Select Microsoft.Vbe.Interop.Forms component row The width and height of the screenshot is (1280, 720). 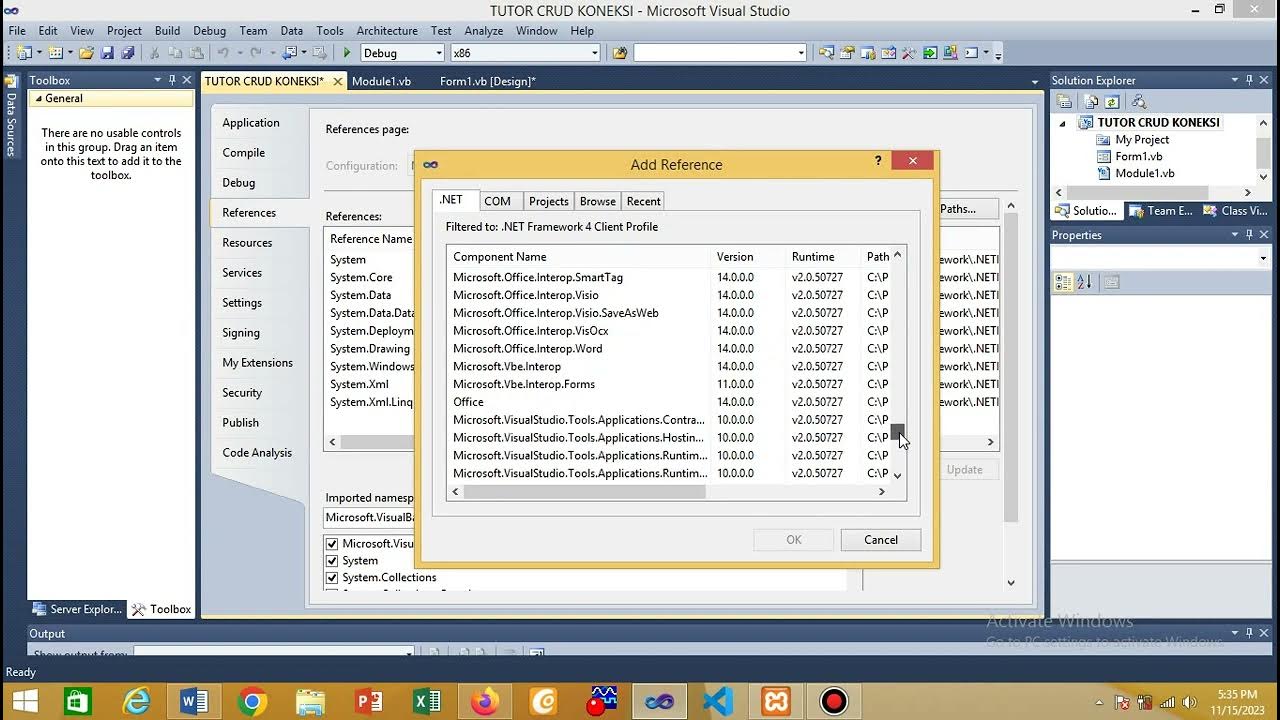point(668,384)
